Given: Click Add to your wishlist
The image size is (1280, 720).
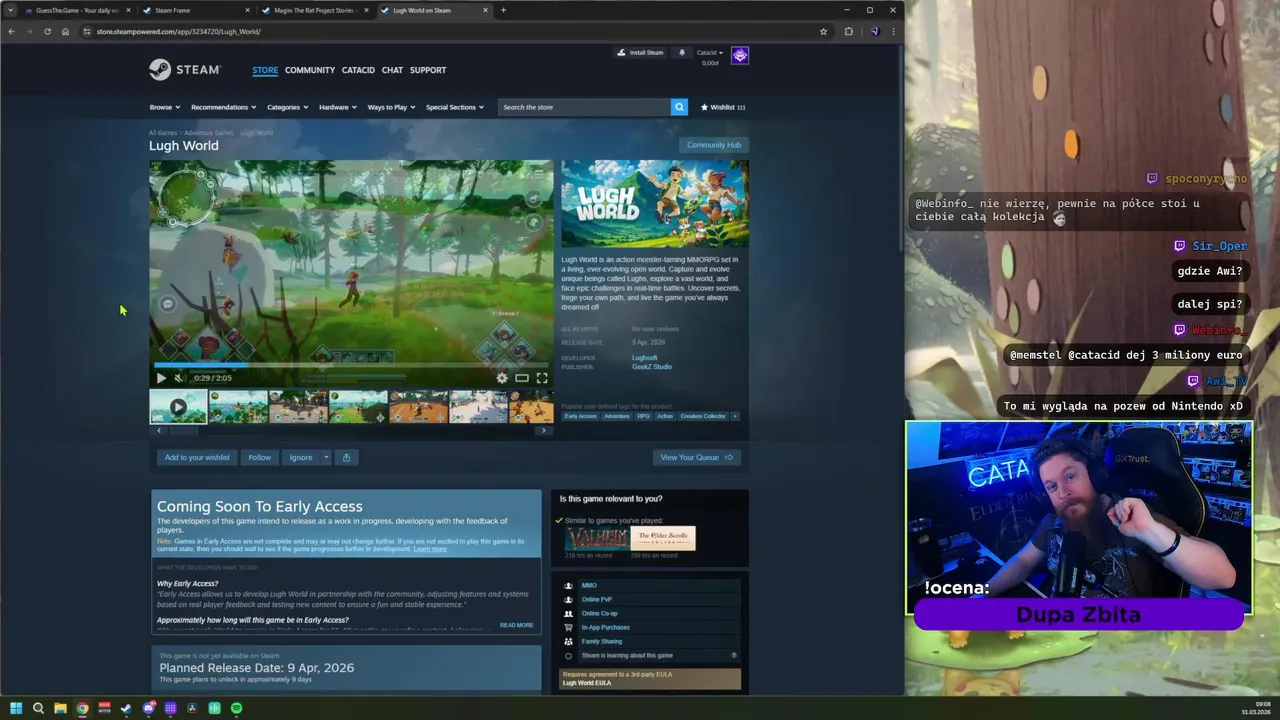Looking at the screenshot, I should click(197, 457).
